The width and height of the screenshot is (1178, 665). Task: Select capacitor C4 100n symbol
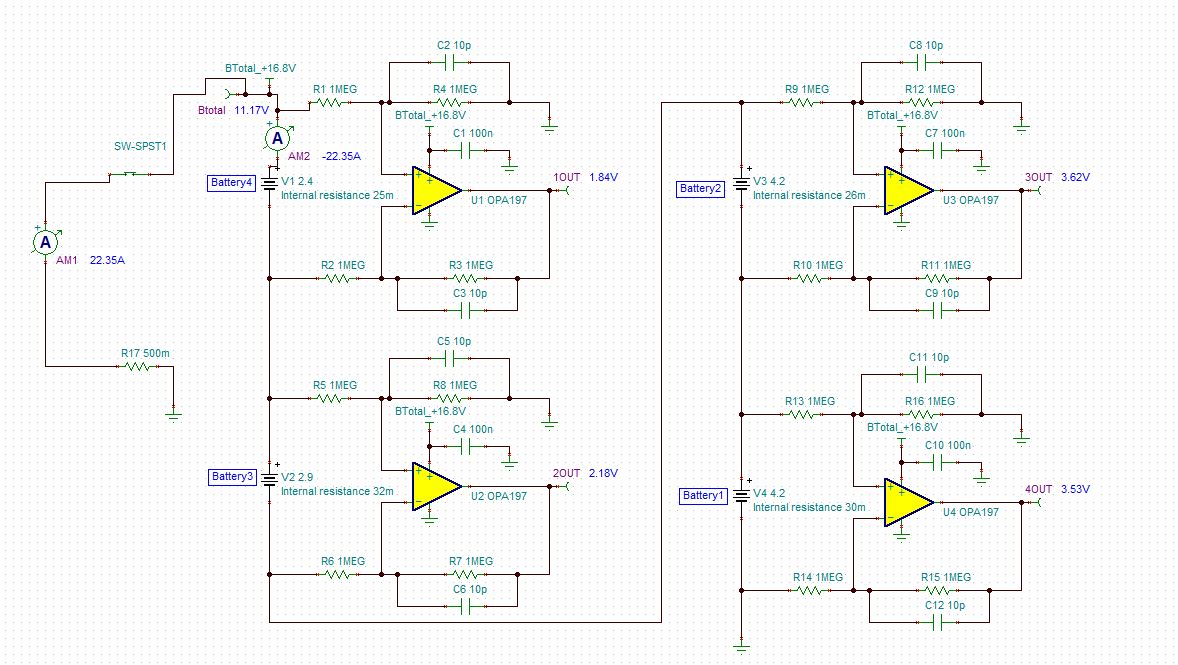(x=466, y=447)
